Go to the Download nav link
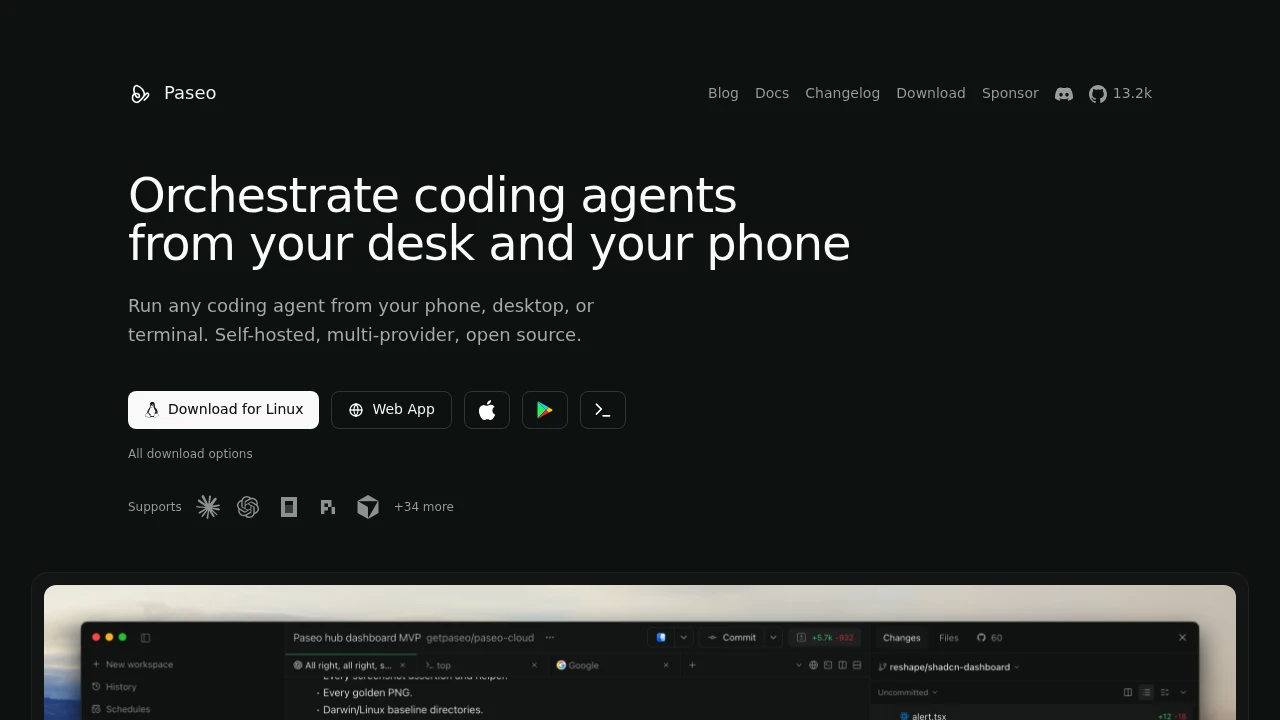The height and width of the screenshot is (720, 1280). (931, 93)
